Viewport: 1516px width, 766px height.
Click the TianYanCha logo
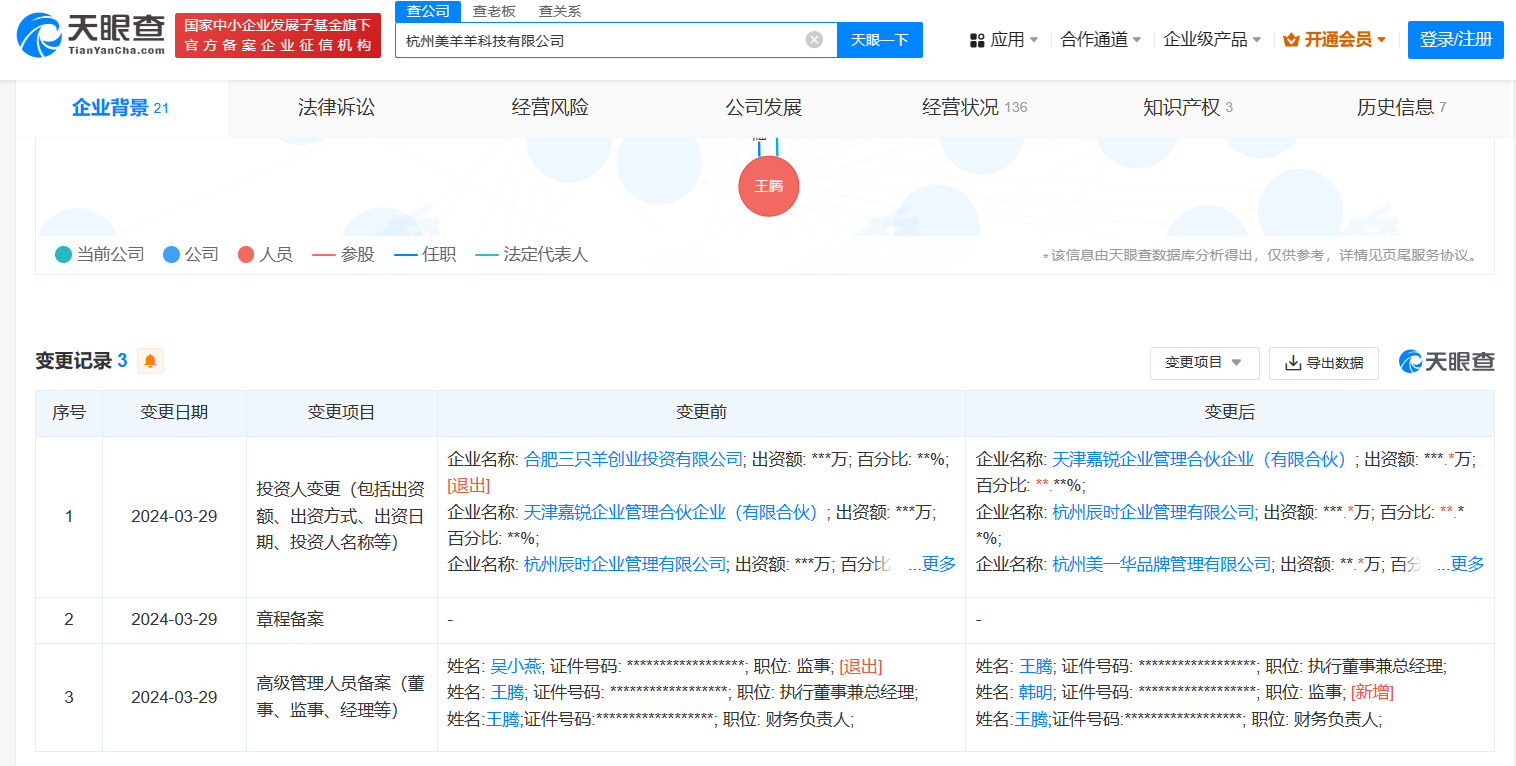(x=91, y=36)
